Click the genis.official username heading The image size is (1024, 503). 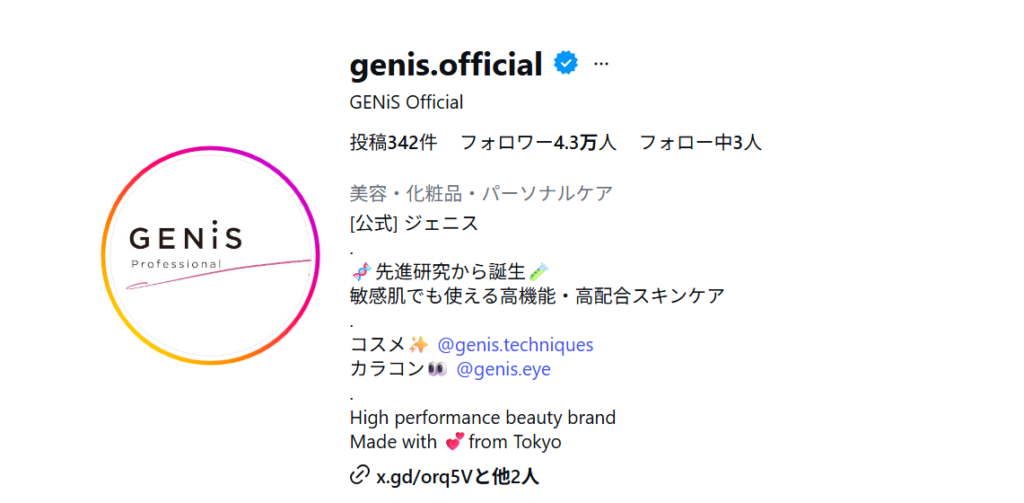point(446,65)
